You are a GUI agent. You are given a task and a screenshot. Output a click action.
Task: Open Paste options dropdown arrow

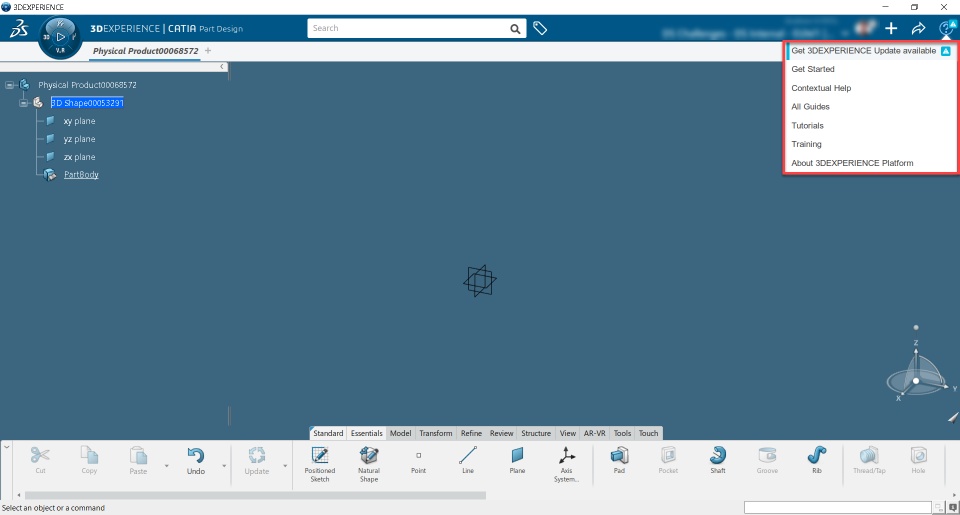[166, 466]
